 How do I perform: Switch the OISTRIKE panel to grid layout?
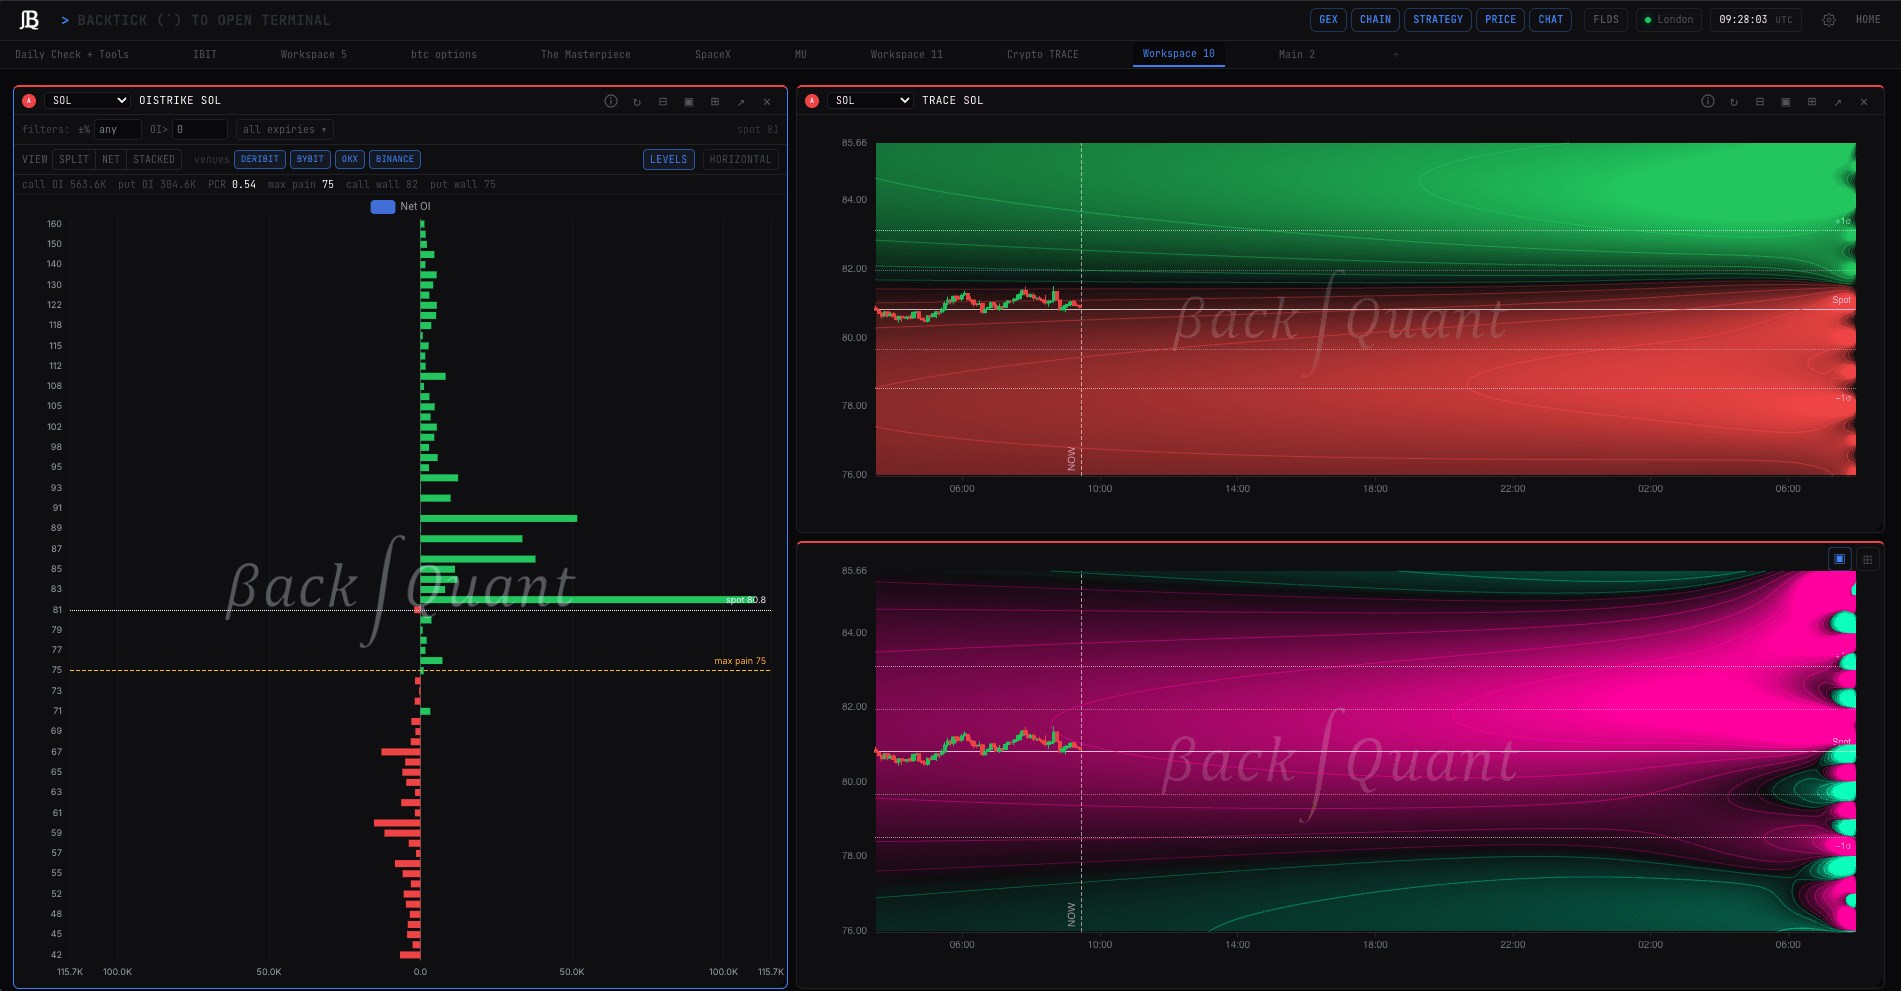[x=715, y=101]
